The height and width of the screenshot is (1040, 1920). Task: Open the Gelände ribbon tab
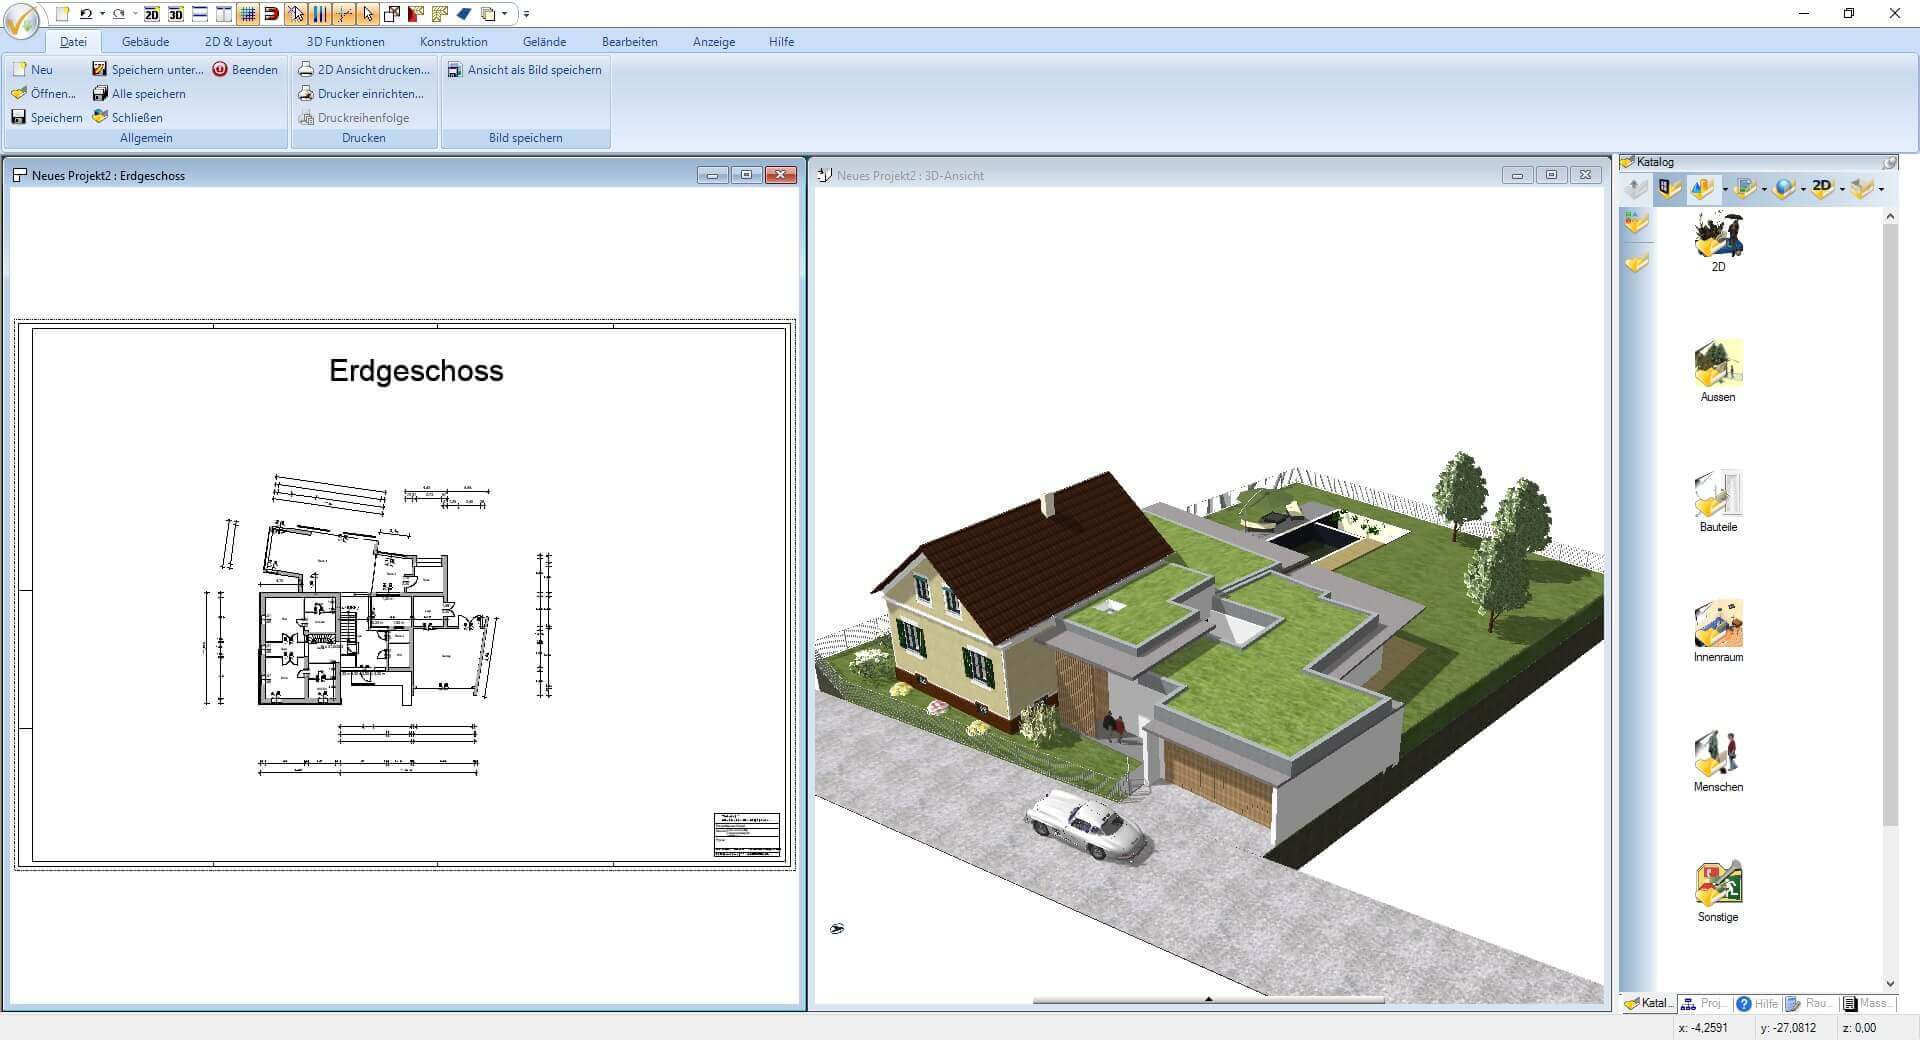(x=543, y=42)
